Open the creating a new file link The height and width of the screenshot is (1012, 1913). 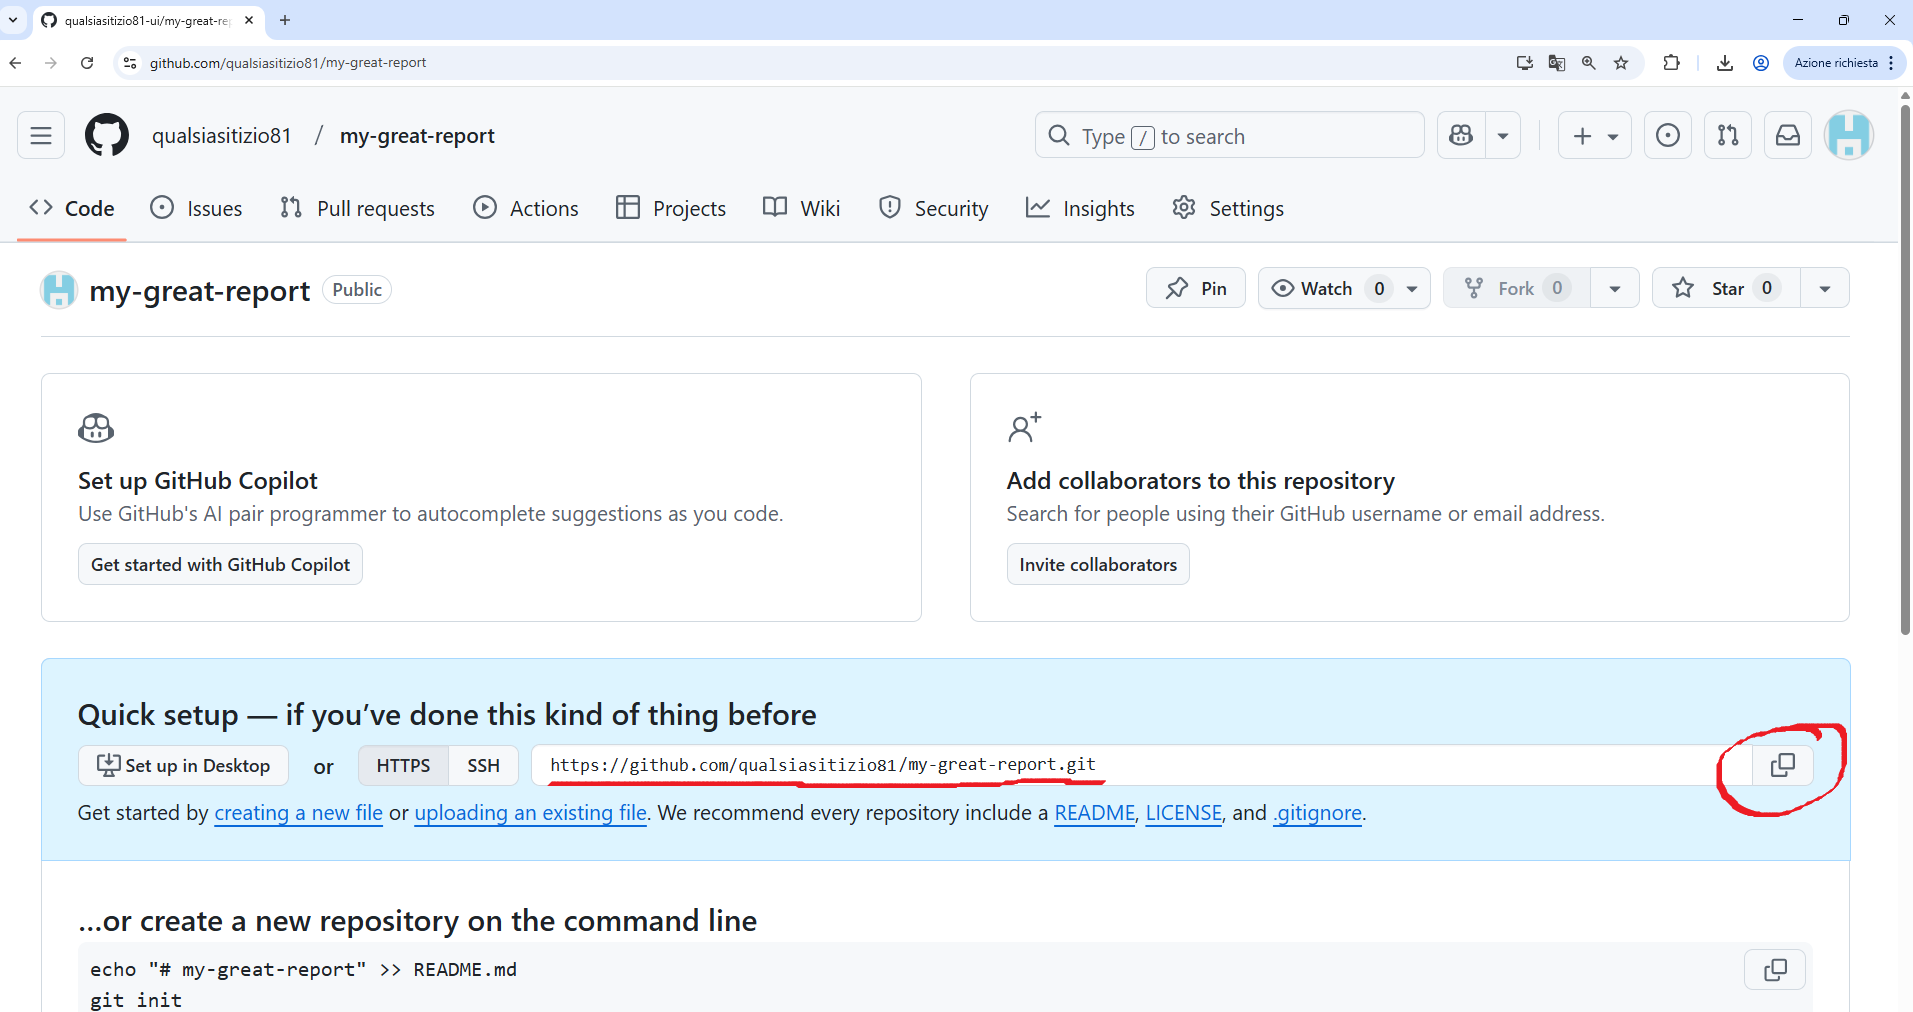[298, 813]
